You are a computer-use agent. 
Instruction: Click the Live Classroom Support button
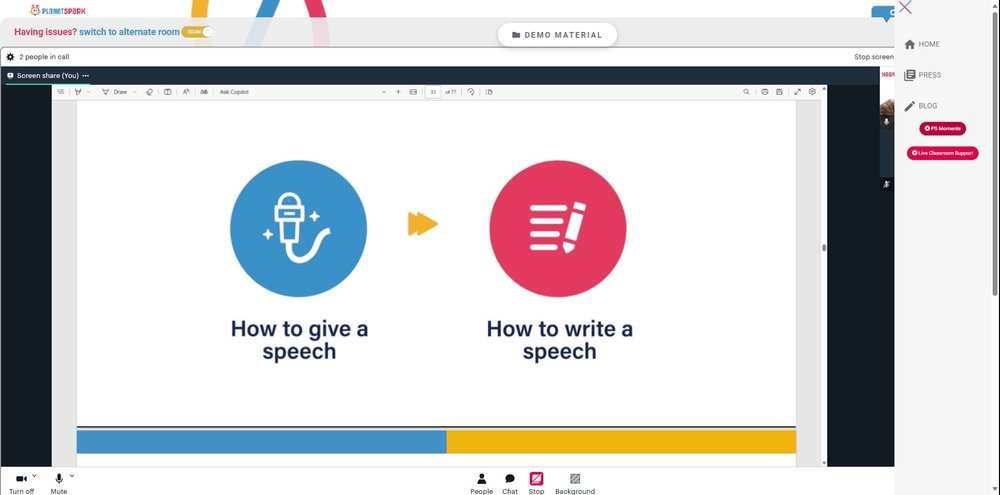[943, 153]
